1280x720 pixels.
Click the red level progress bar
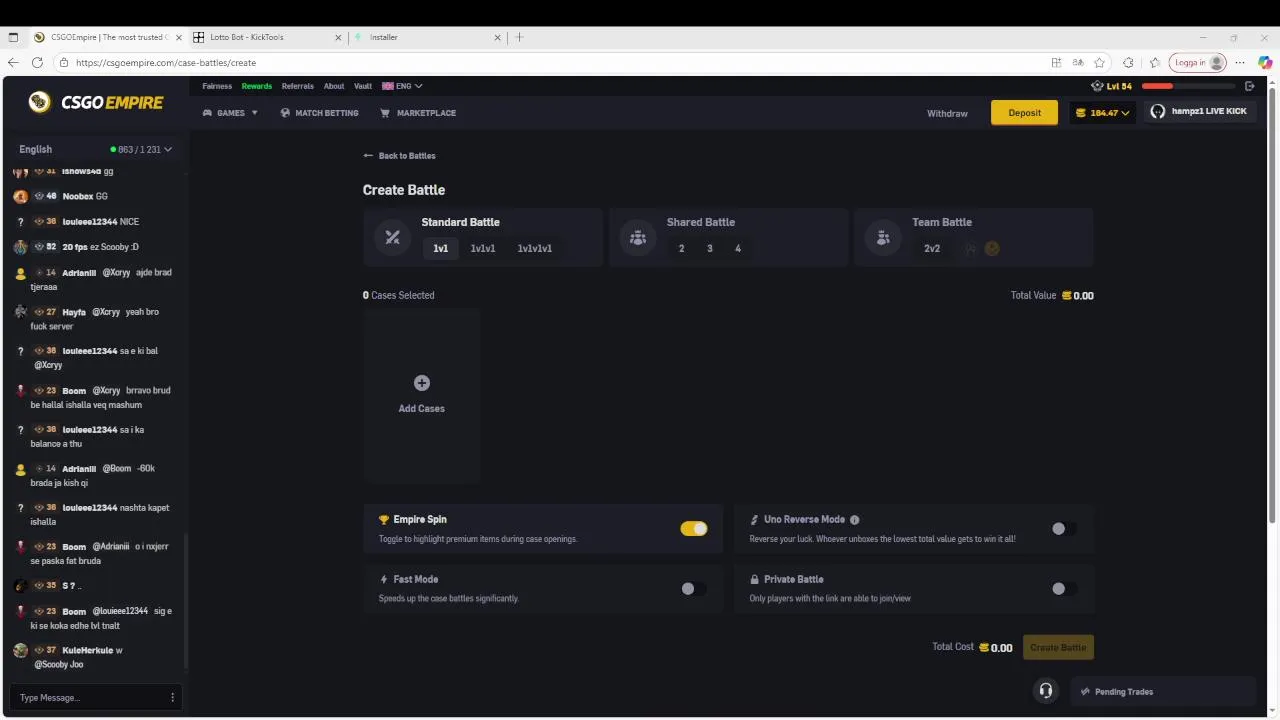(1187, 86)
